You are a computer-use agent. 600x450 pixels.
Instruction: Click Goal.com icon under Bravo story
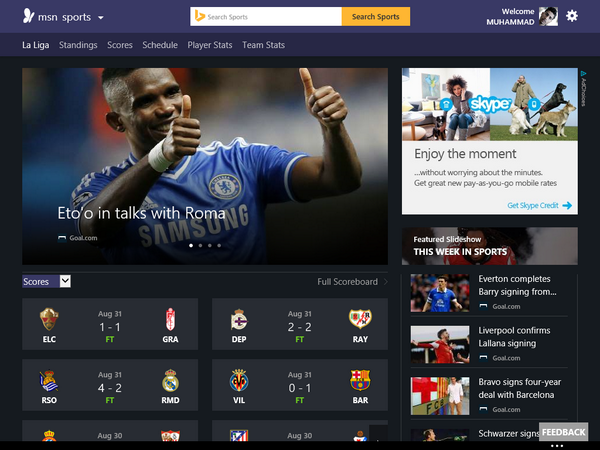(x=483, y=409)
